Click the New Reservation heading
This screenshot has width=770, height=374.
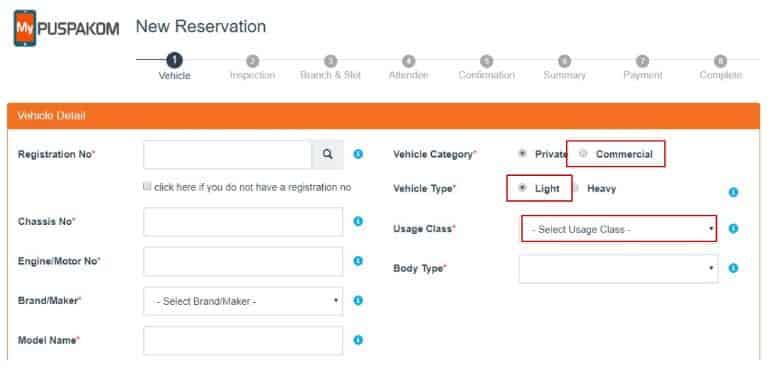[x=201, y=26]
